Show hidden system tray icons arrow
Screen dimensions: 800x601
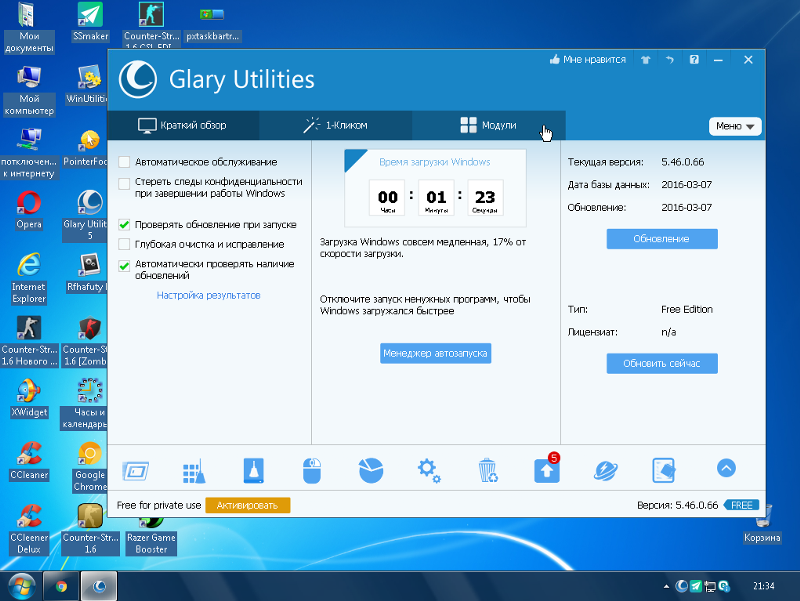tap(666, 587)
